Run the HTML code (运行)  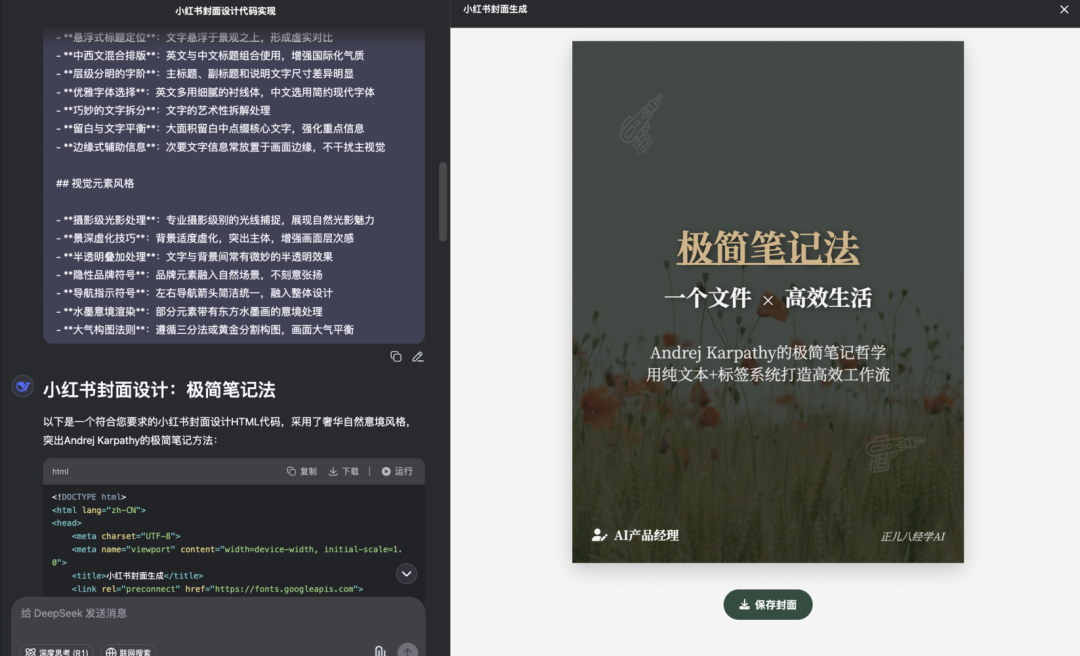(x=397, y=471)
